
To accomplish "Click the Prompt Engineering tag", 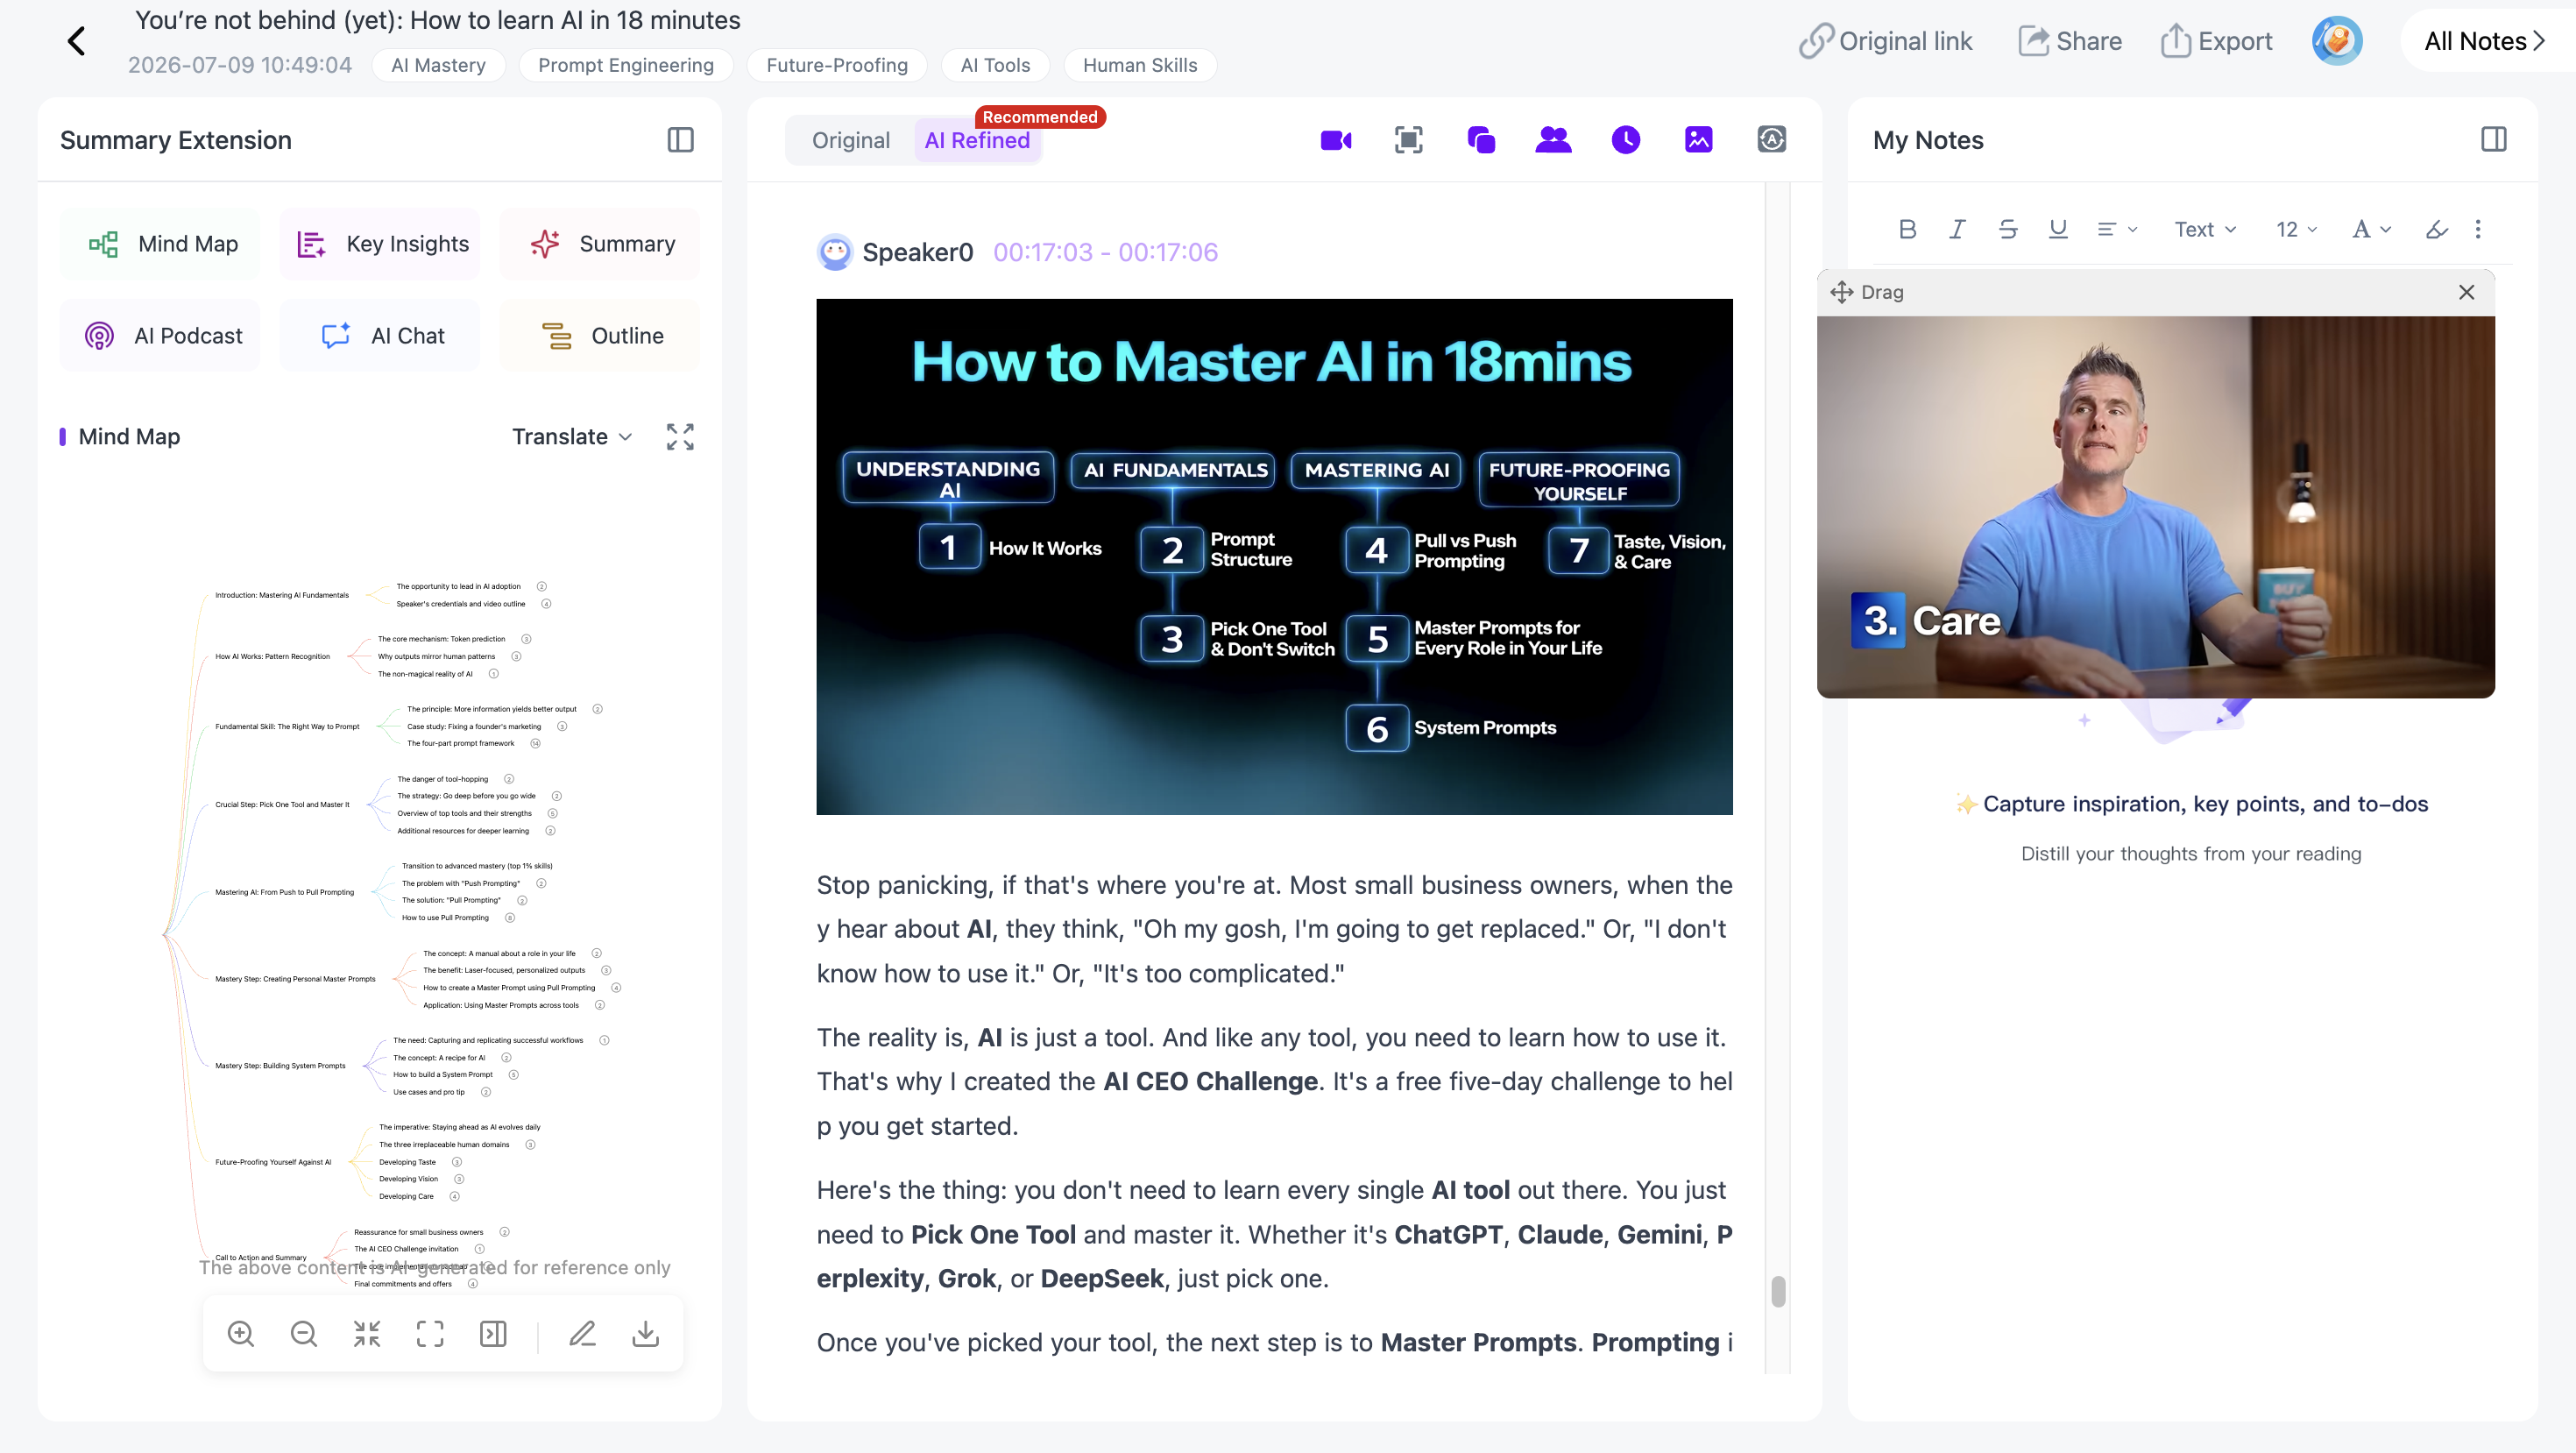I will (x=625, y=65).
